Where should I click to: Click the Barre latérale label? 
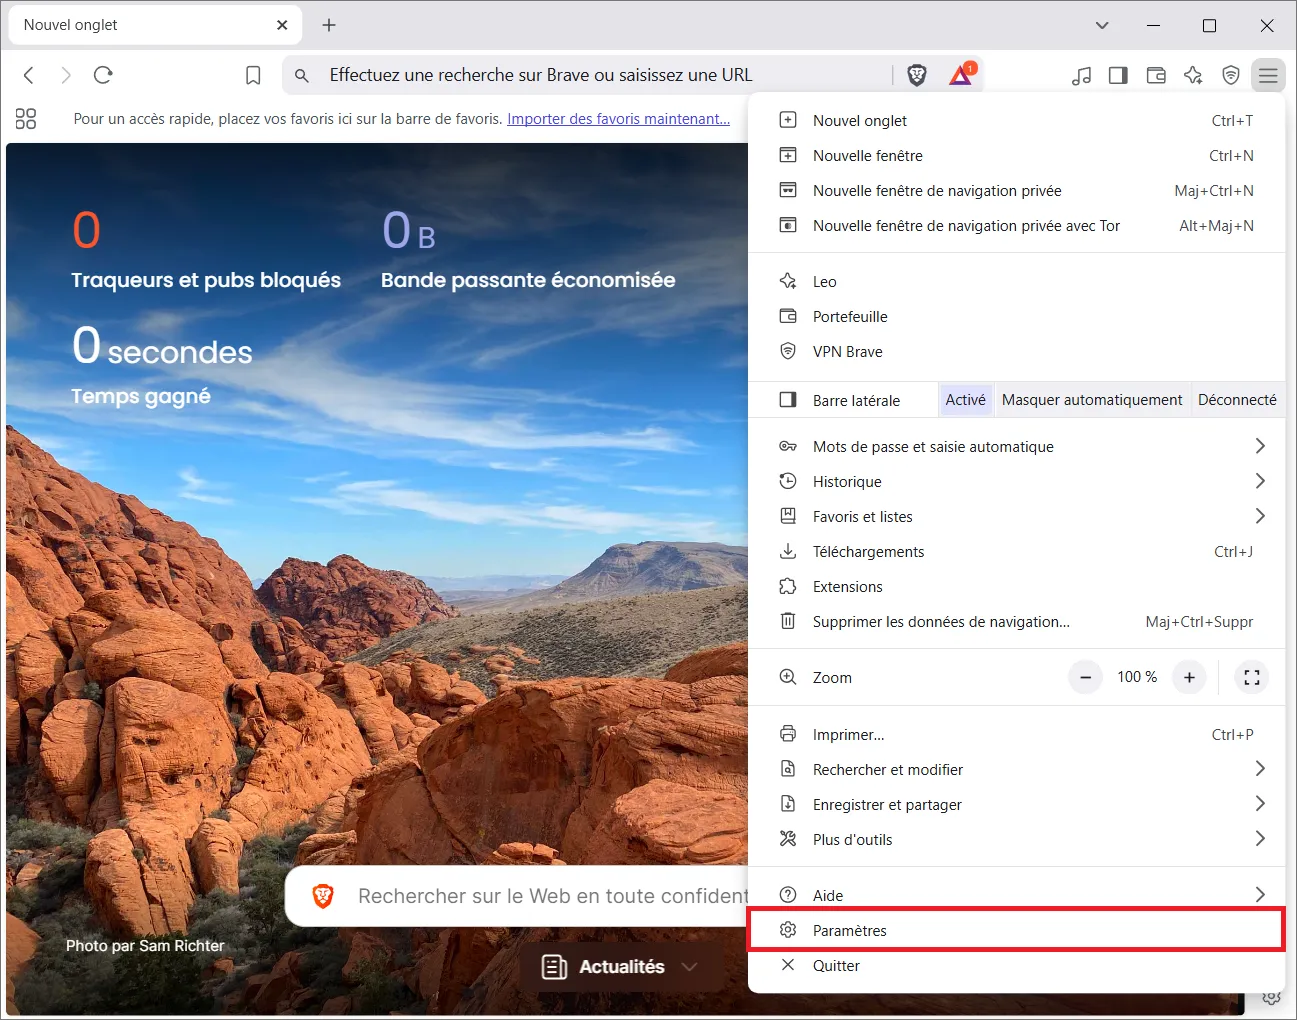point(856,400)
